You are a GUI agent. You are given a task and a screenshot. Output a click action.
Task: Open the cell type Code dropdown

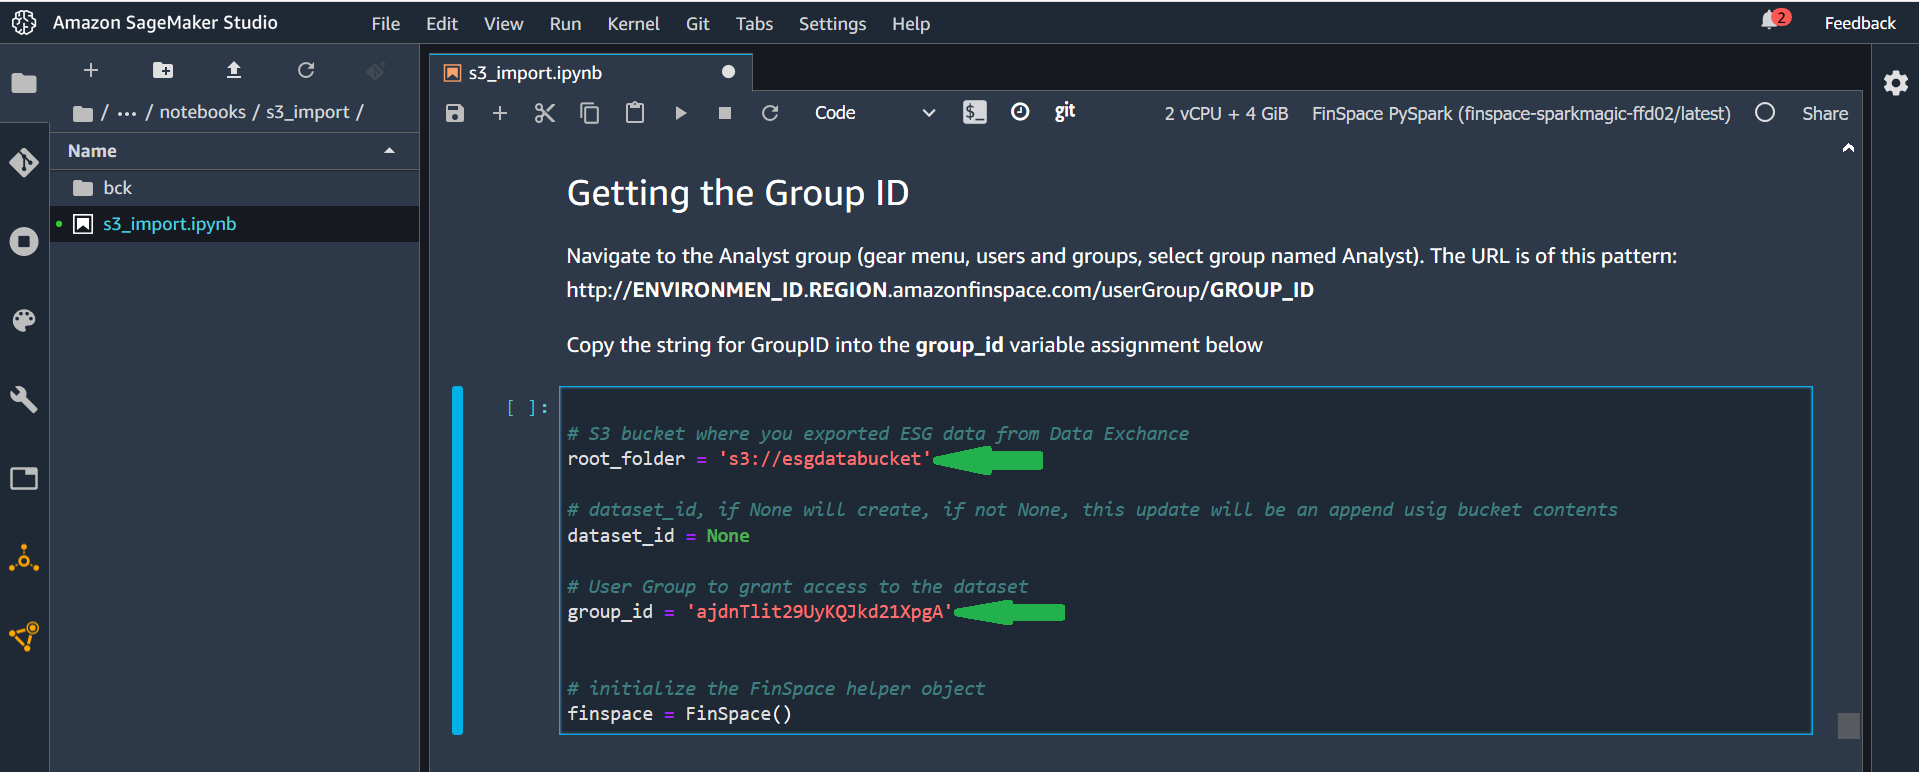(874, 113)
